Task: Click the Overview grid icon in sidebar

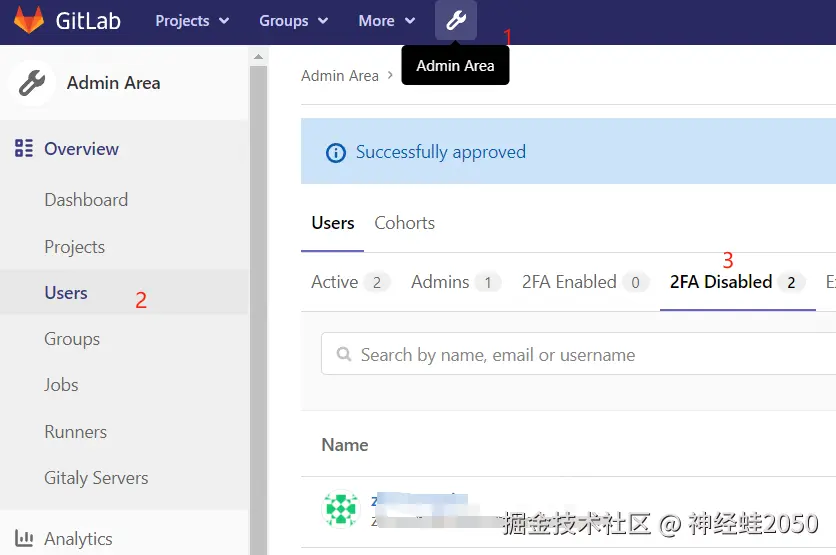Action: point(24,148)
